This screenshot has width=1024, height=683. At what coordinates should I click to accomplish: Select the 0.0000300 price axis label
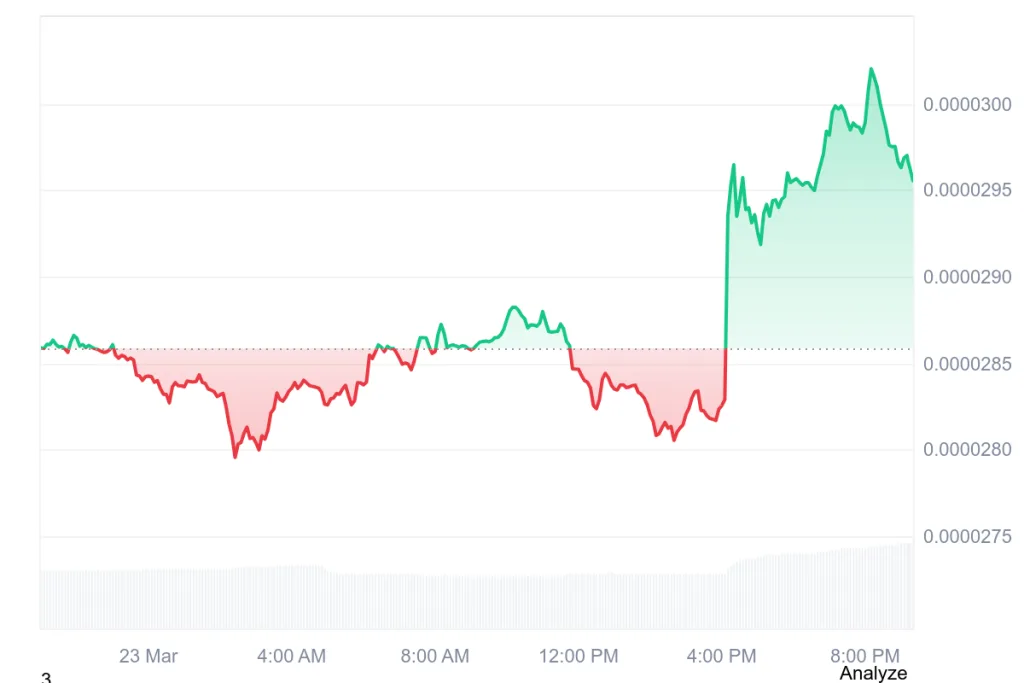coord(967,104)
